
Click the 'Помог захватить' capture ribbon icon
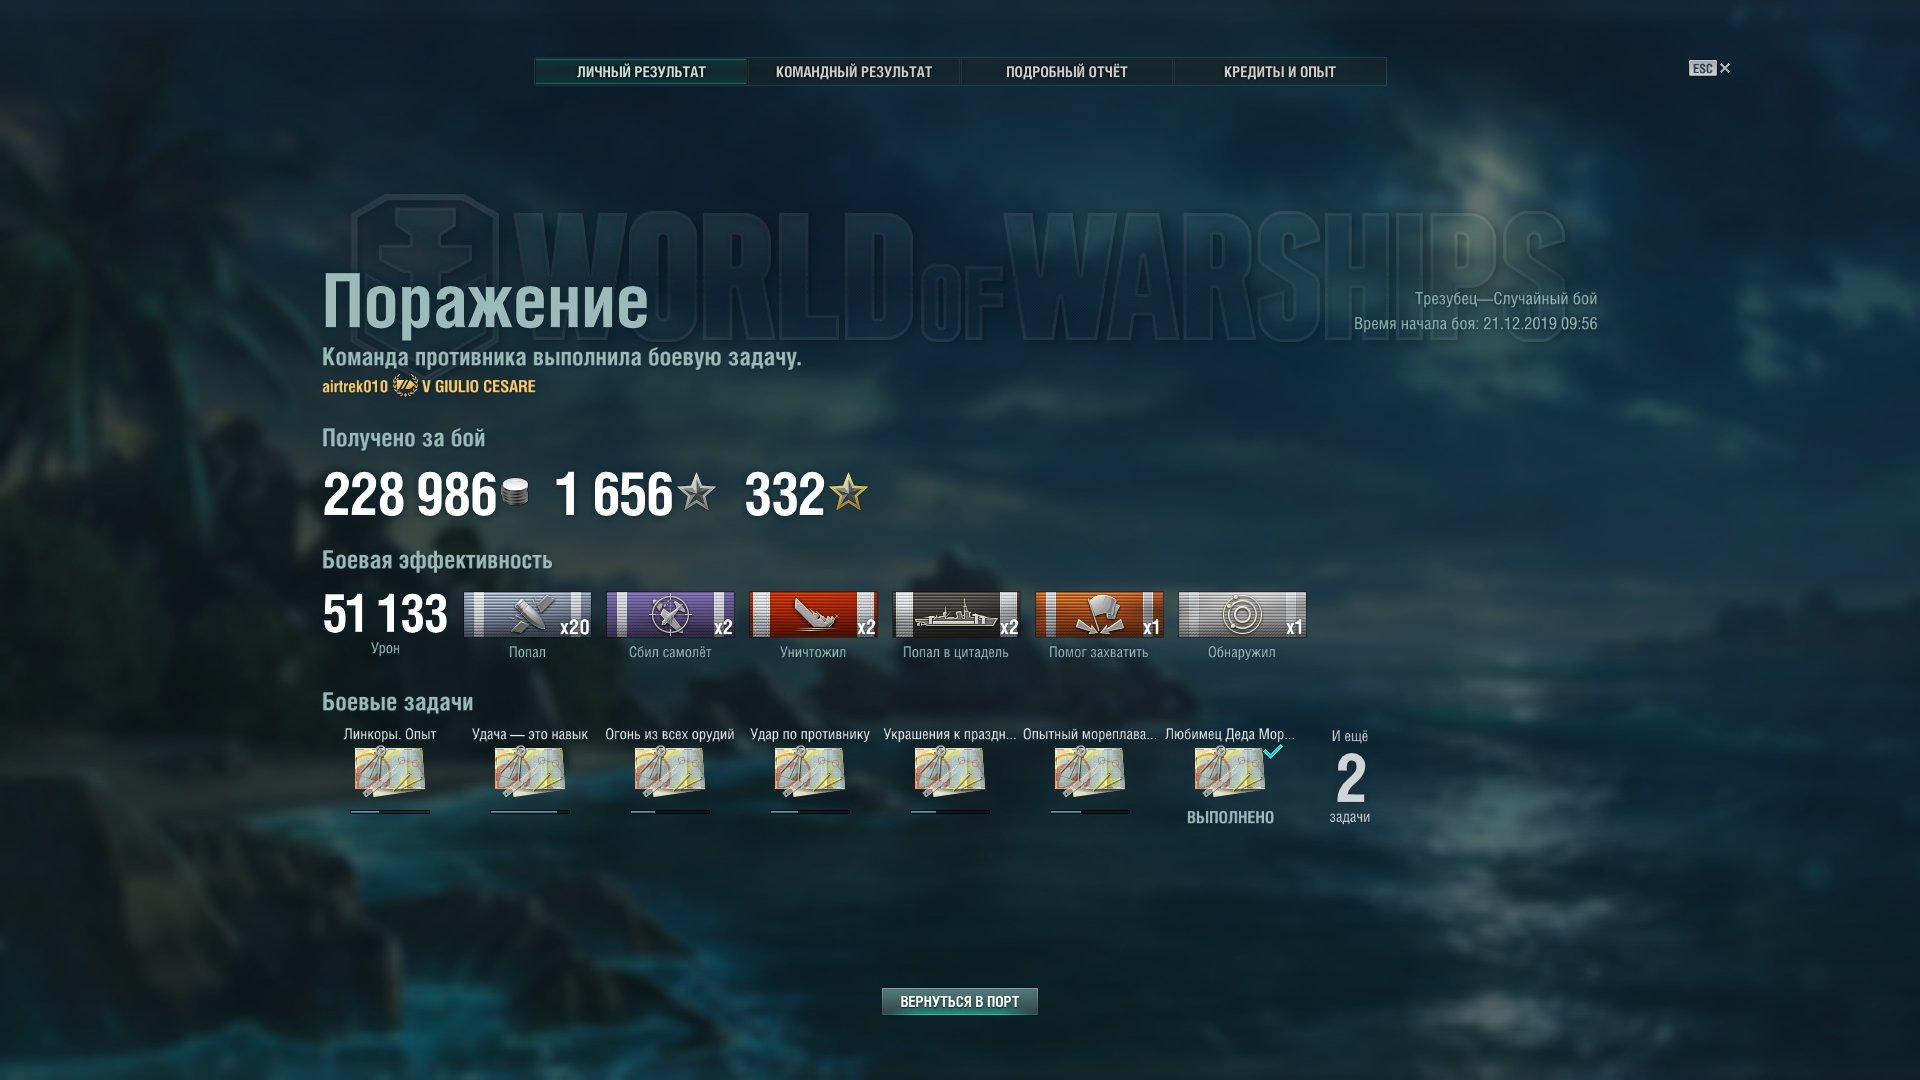1099,615
